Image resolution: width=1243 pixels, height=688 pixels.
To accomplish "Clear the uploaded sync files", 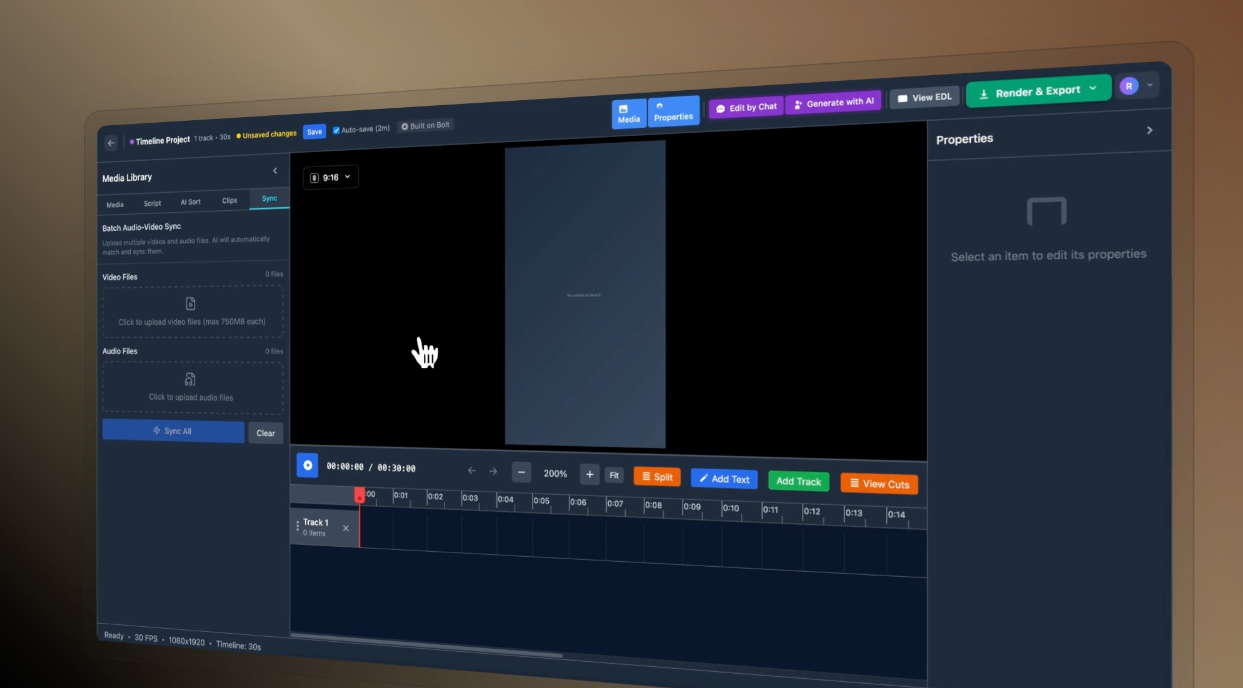I will point(266,433).
